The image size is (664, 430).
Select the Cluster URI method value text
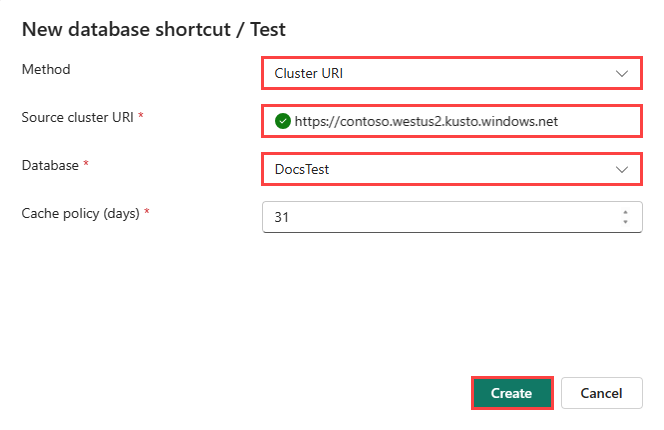coord(309,73)
